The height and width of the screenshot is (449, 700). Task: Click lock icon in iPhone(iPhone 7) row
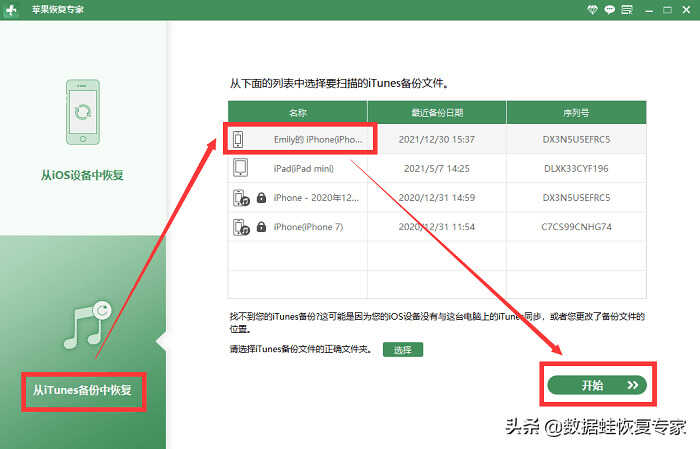point(262,227)
